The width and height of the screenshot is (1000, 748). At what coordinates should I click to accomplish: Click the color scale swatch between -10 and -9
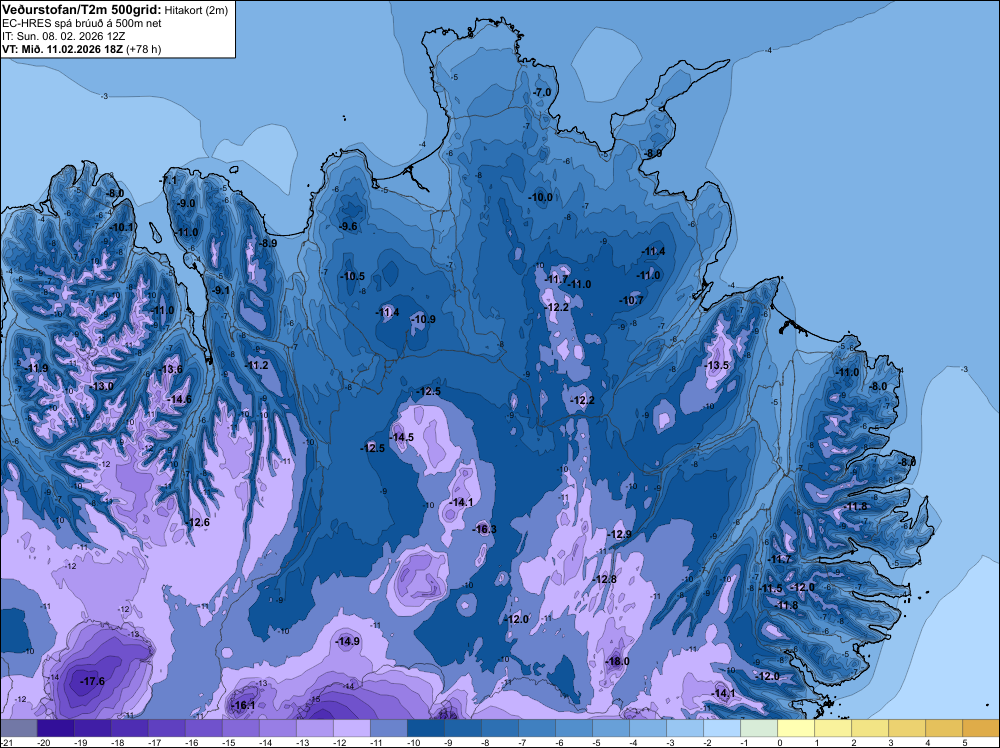click(425, 728)
